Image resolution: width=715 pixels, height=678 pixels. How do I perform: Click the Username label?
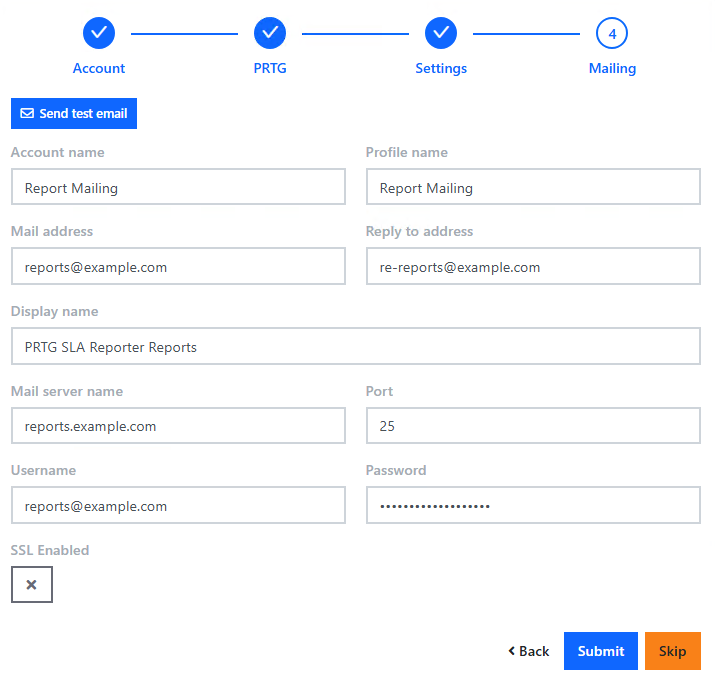click(43, 470)
